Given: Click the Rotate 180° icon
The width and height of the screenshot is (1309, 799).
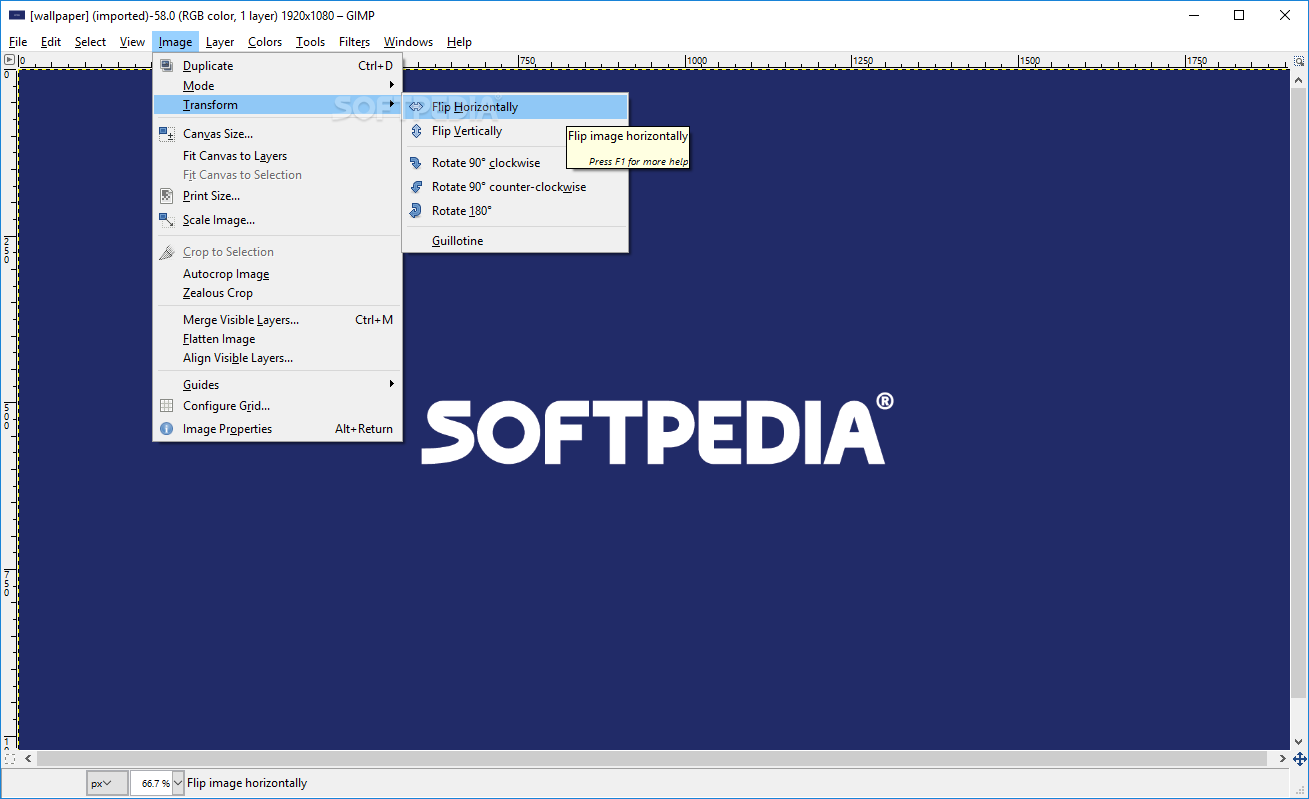Looking at the screenshot, I should [x=416, y=211].
